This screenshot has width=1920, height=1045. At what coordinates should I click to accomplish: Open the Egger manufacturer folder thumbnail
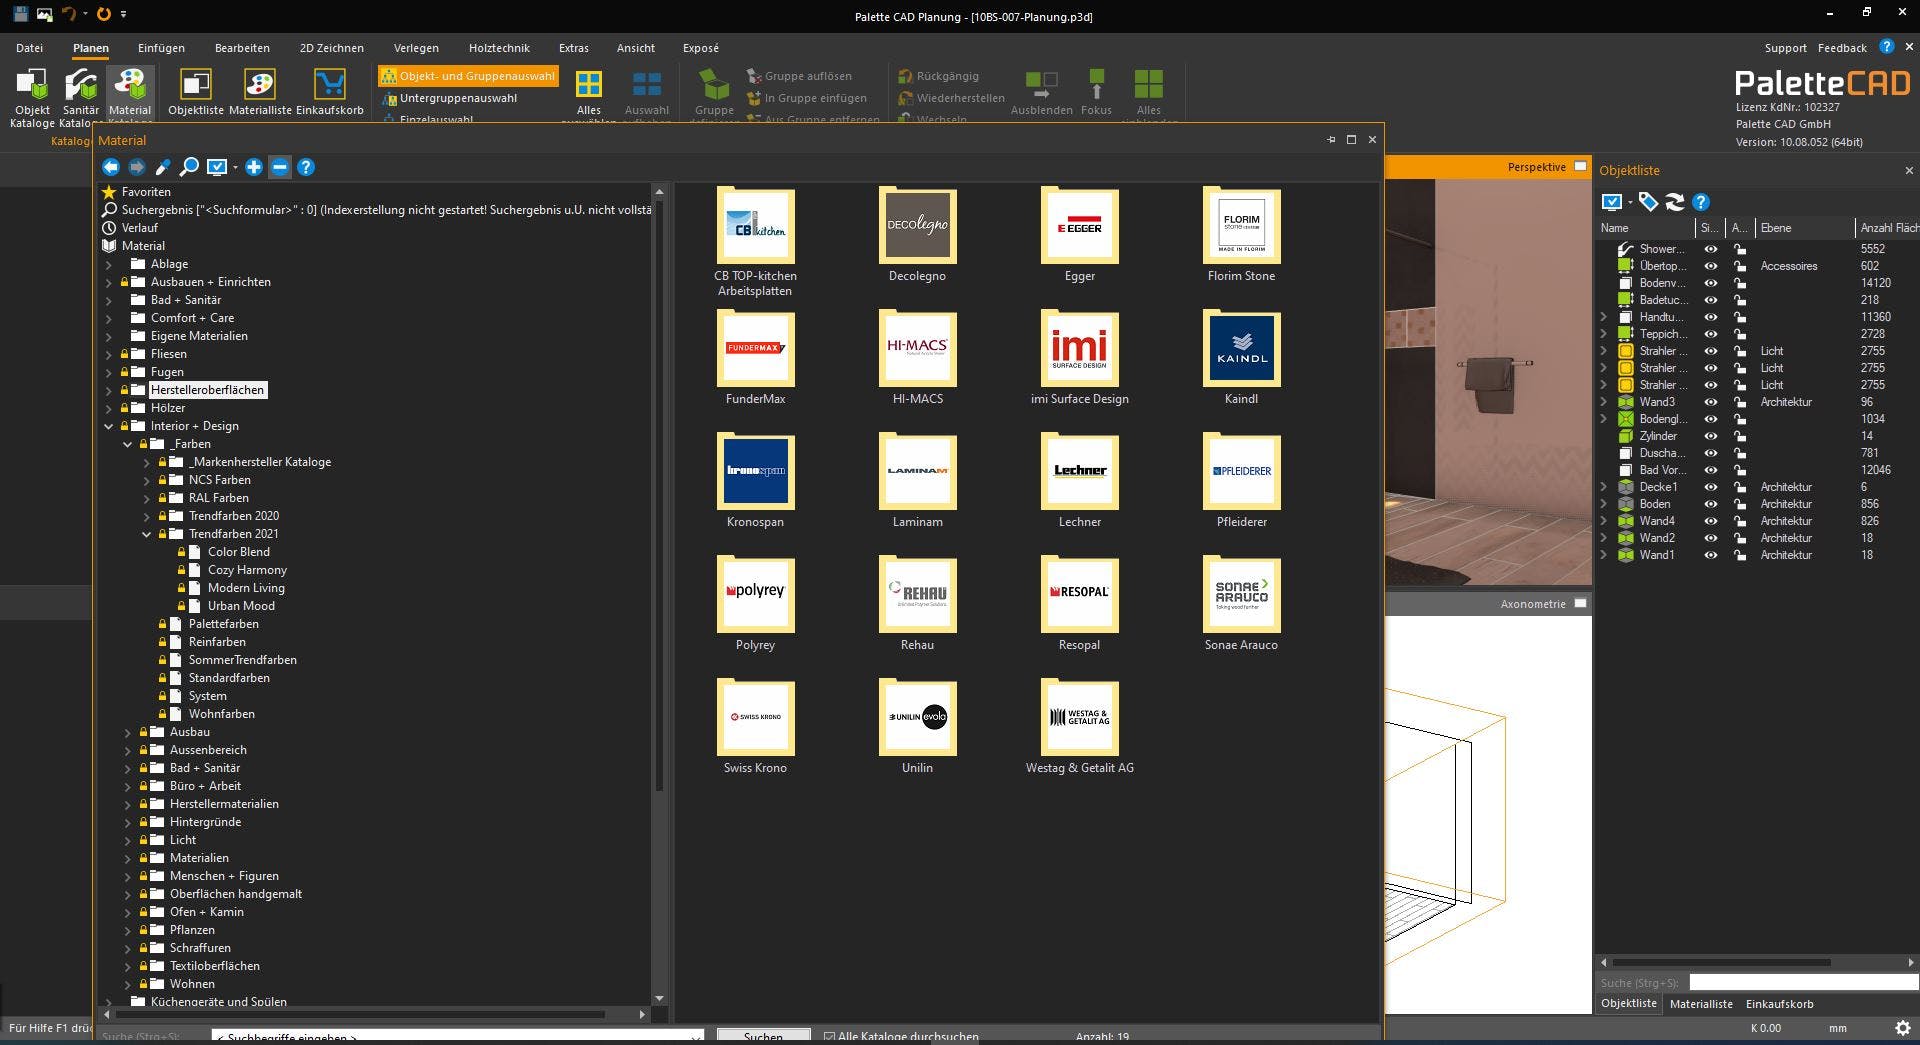(1079, 228)
